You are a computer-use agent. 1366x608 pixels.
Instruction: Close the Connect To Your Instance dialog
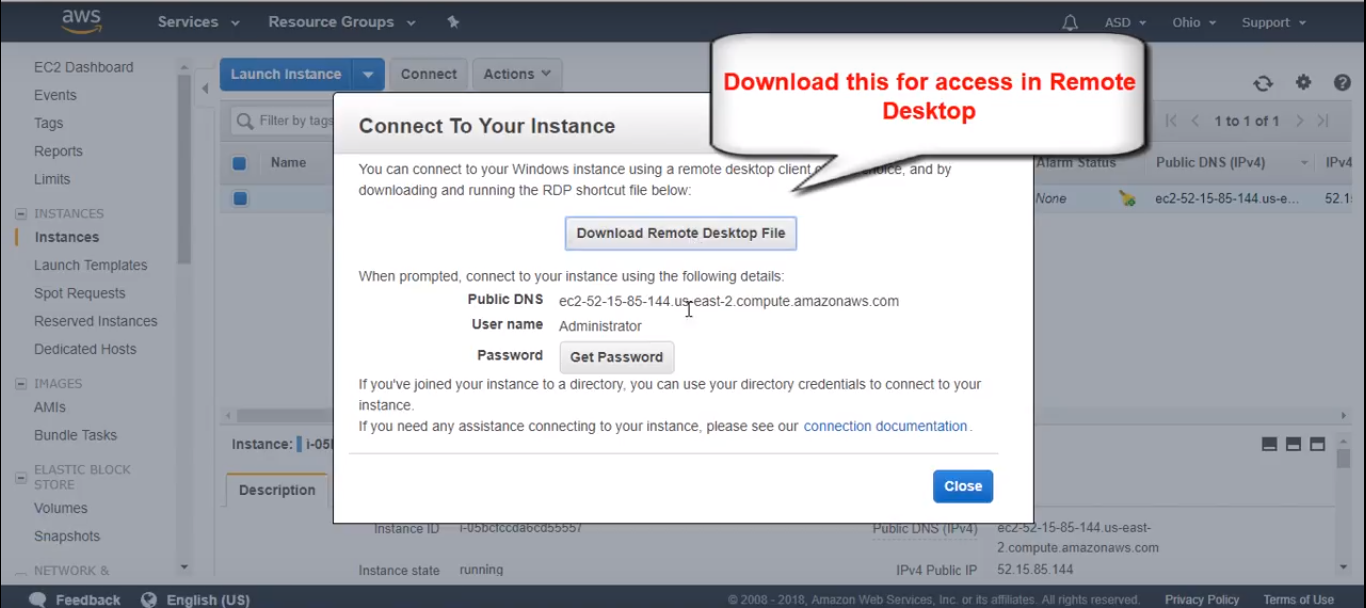[x=963, y=486]
